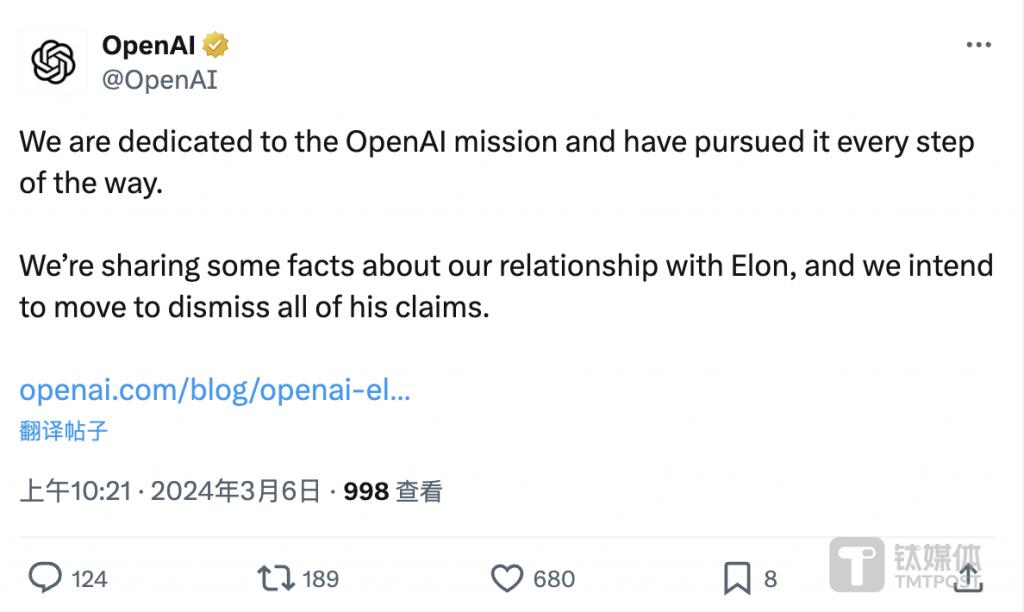
Task: Click the 124 replies count
Action: point(90,578)
